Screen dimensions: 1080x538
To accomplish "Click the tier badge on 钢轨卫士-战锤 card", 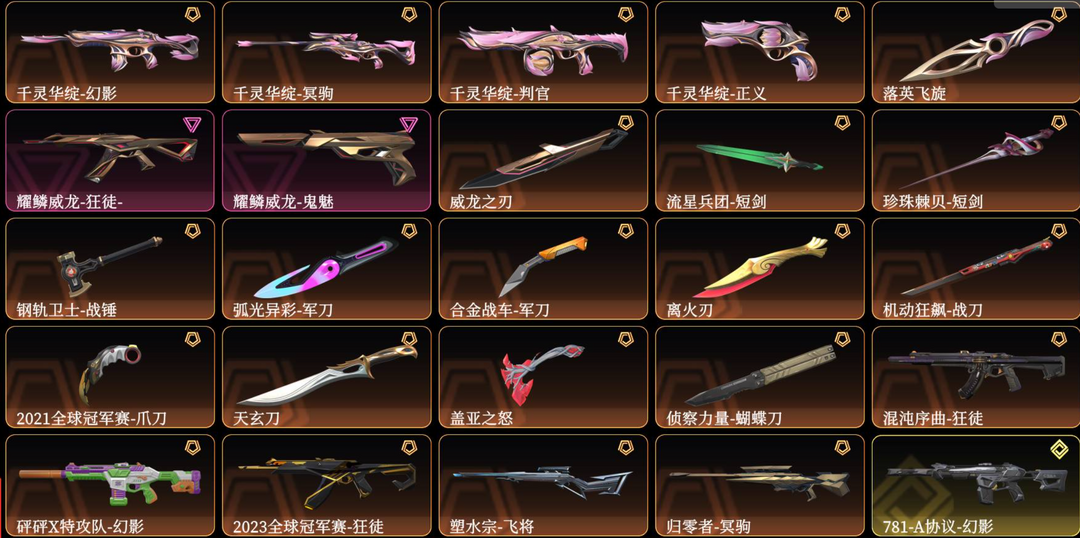I will point(192,231).
